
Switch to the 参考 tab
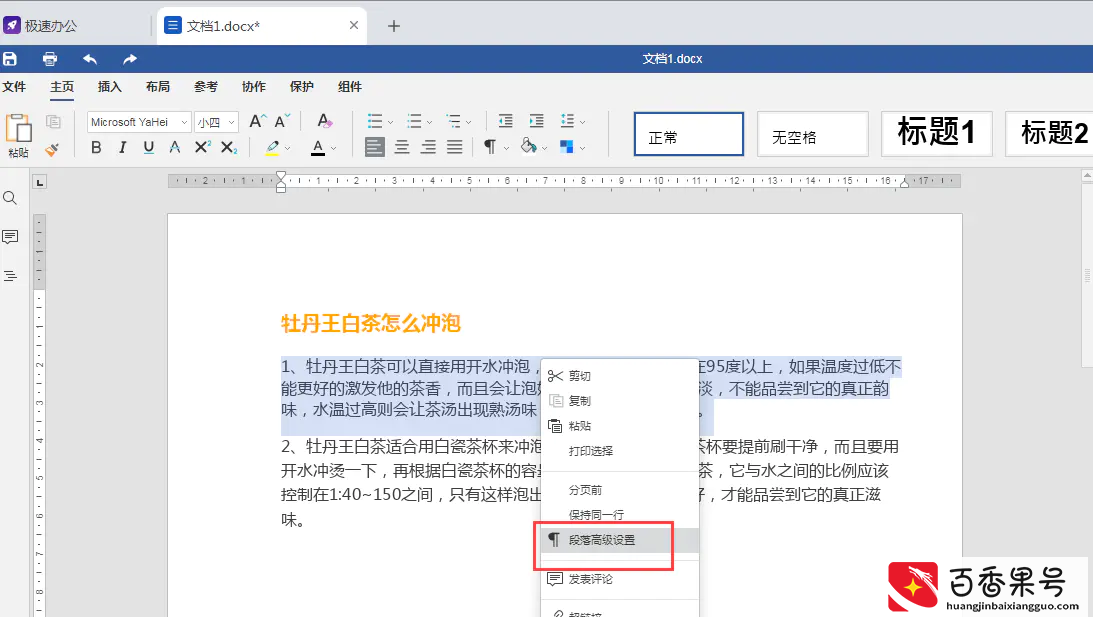coord(206,86)
